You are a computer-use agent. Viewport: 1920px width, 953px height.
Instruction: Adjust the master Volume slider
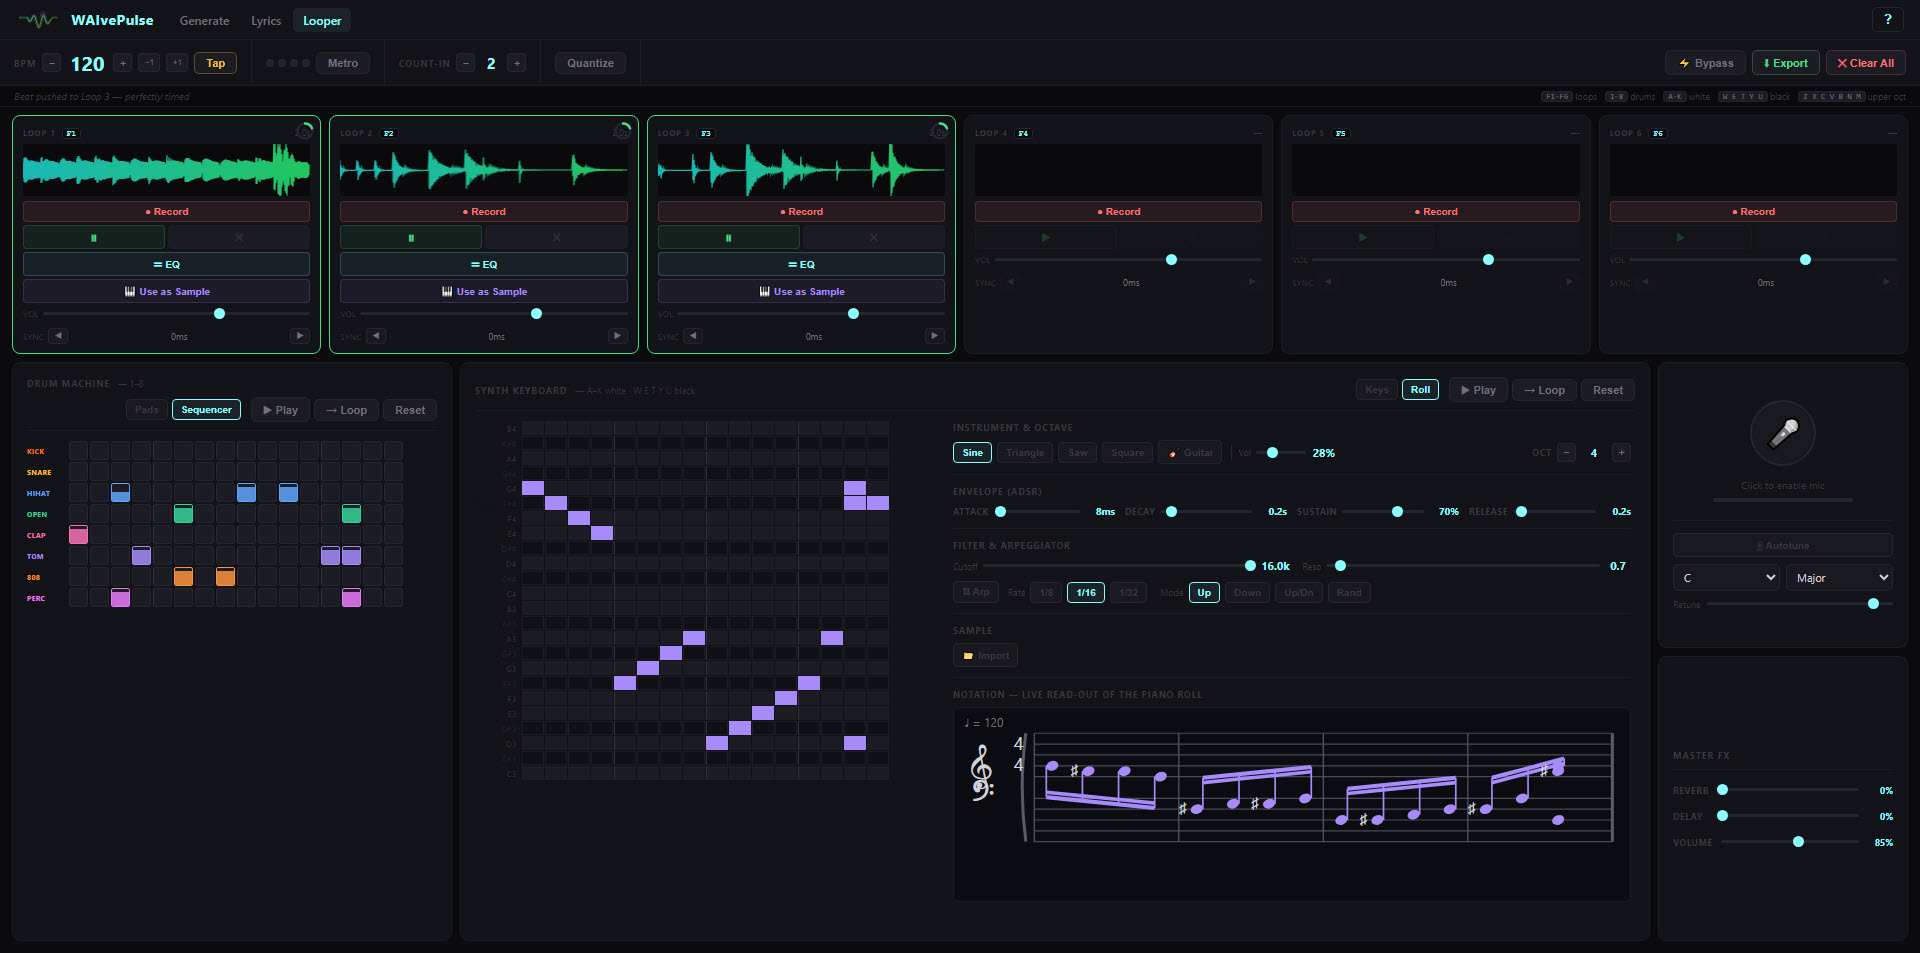(1790, 842)
